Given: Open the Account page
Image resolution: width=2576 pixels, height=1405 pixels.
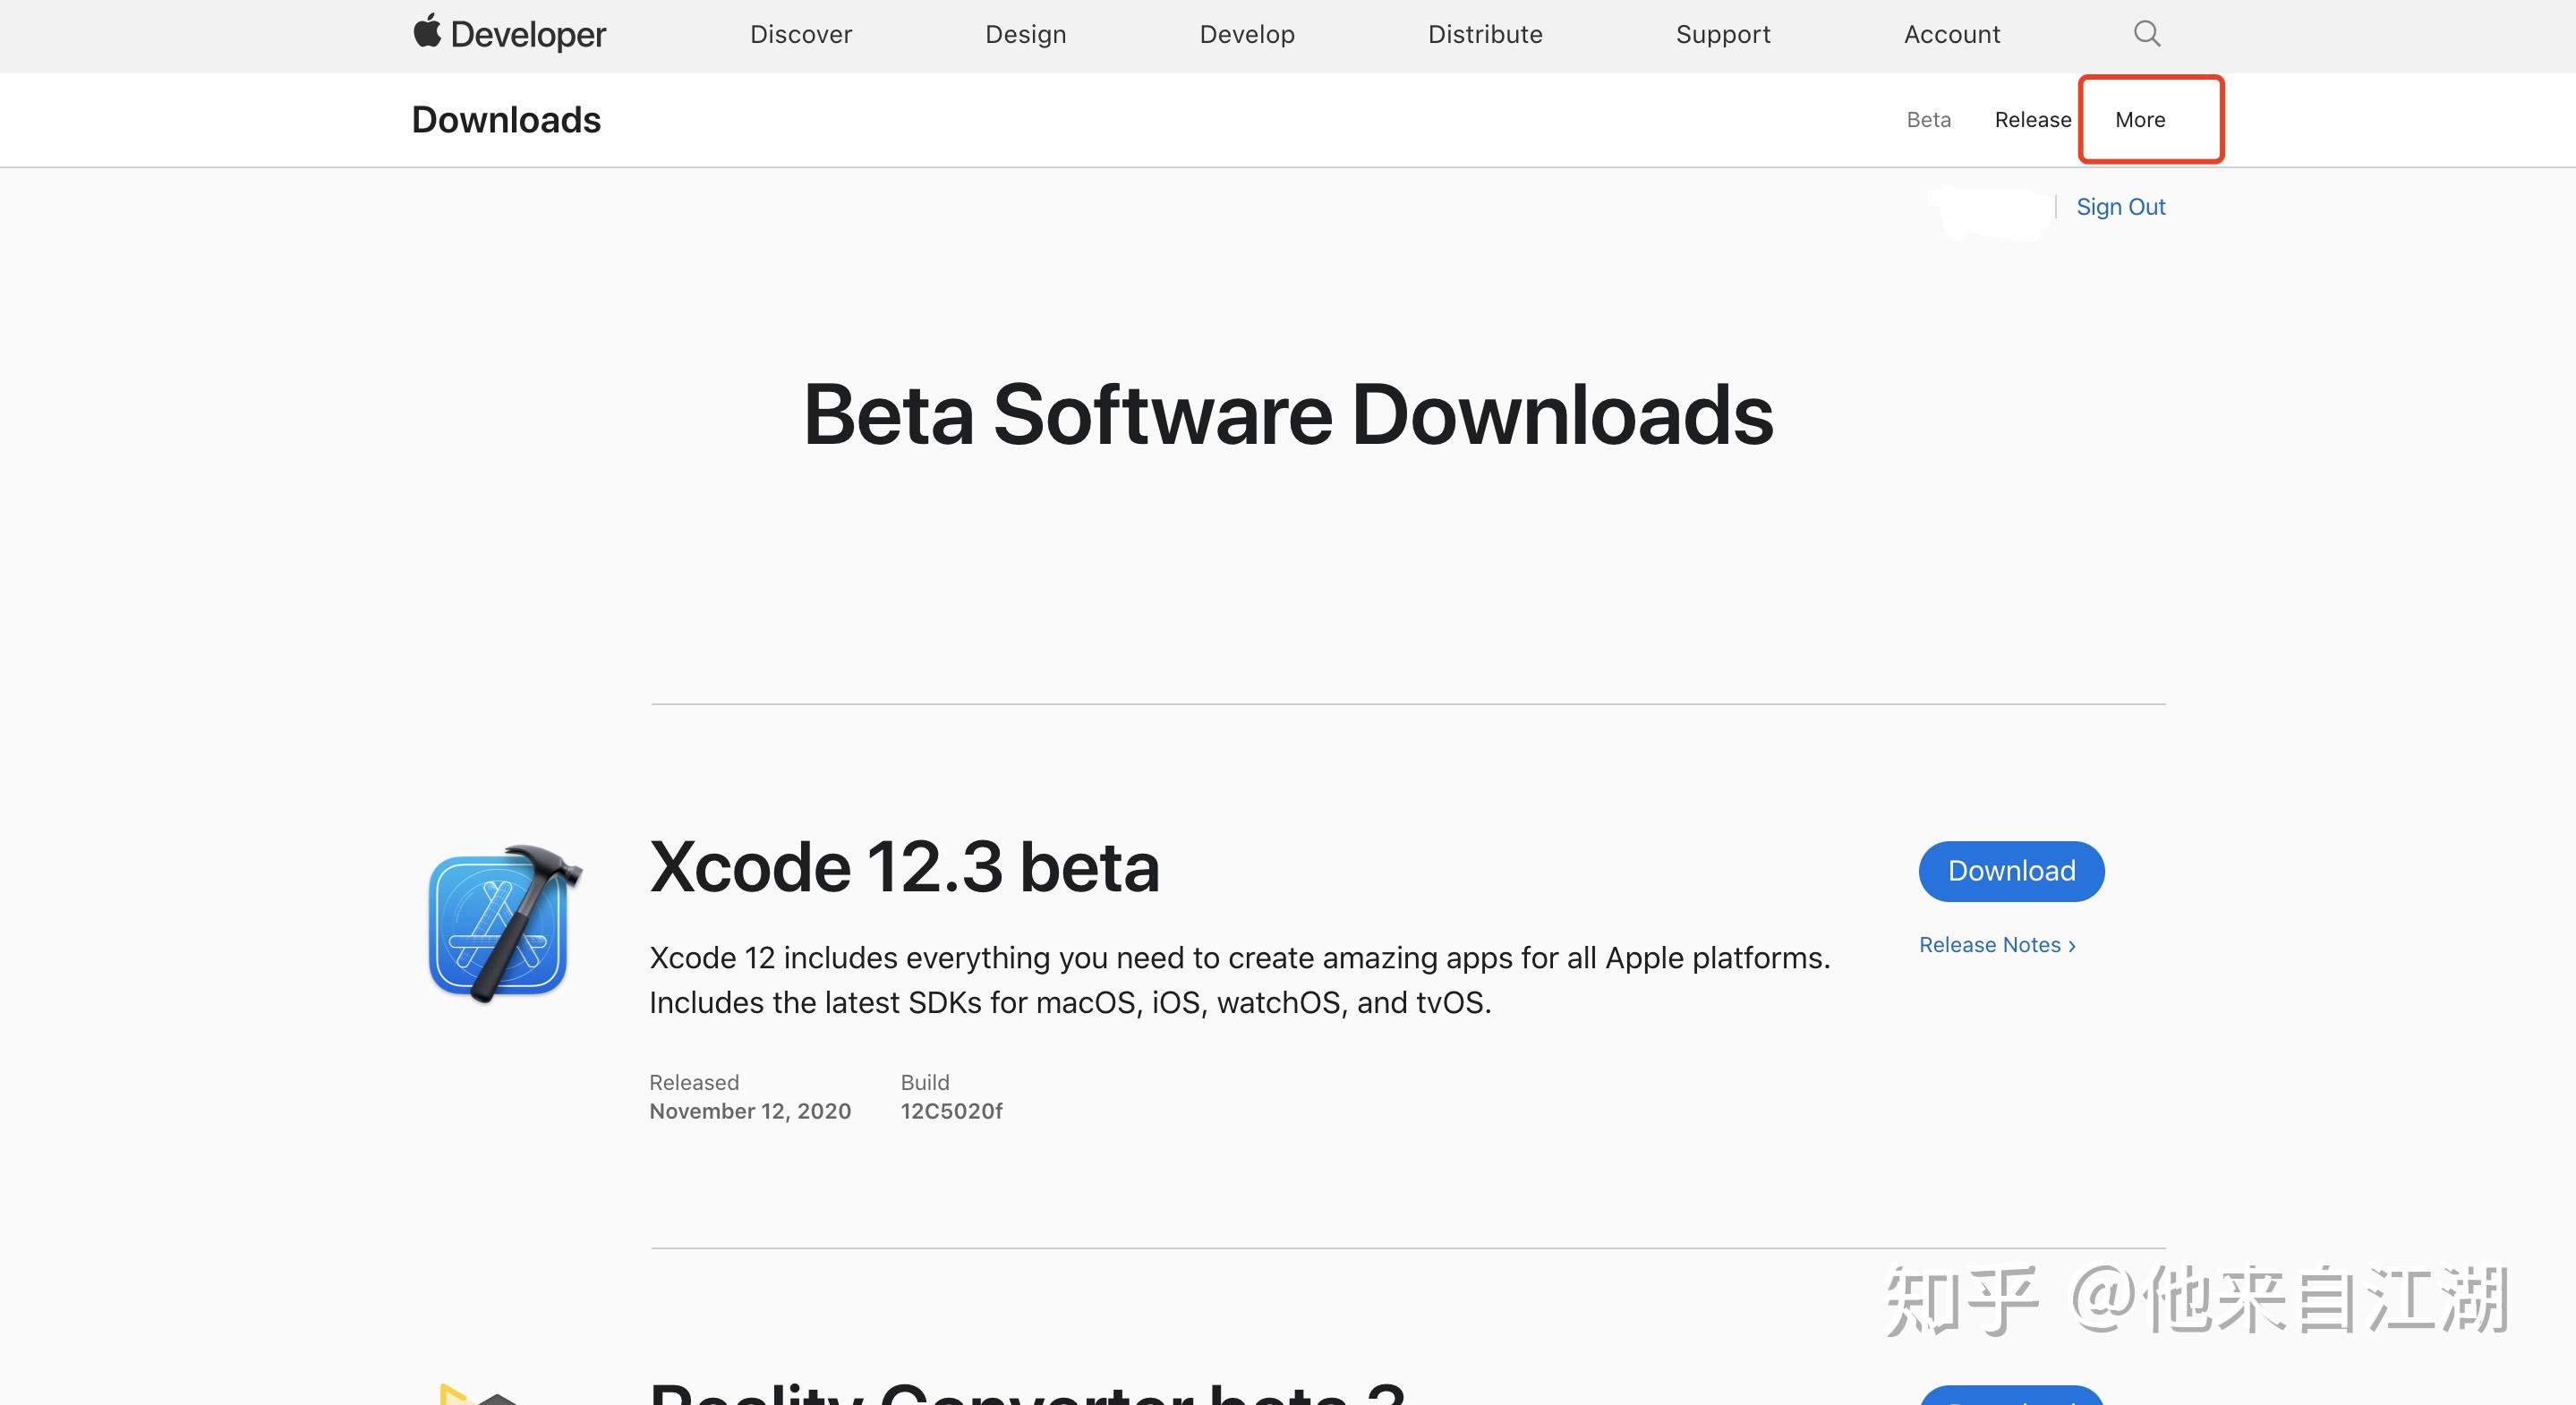Looking at the screenshot, I should [1952, 34].
